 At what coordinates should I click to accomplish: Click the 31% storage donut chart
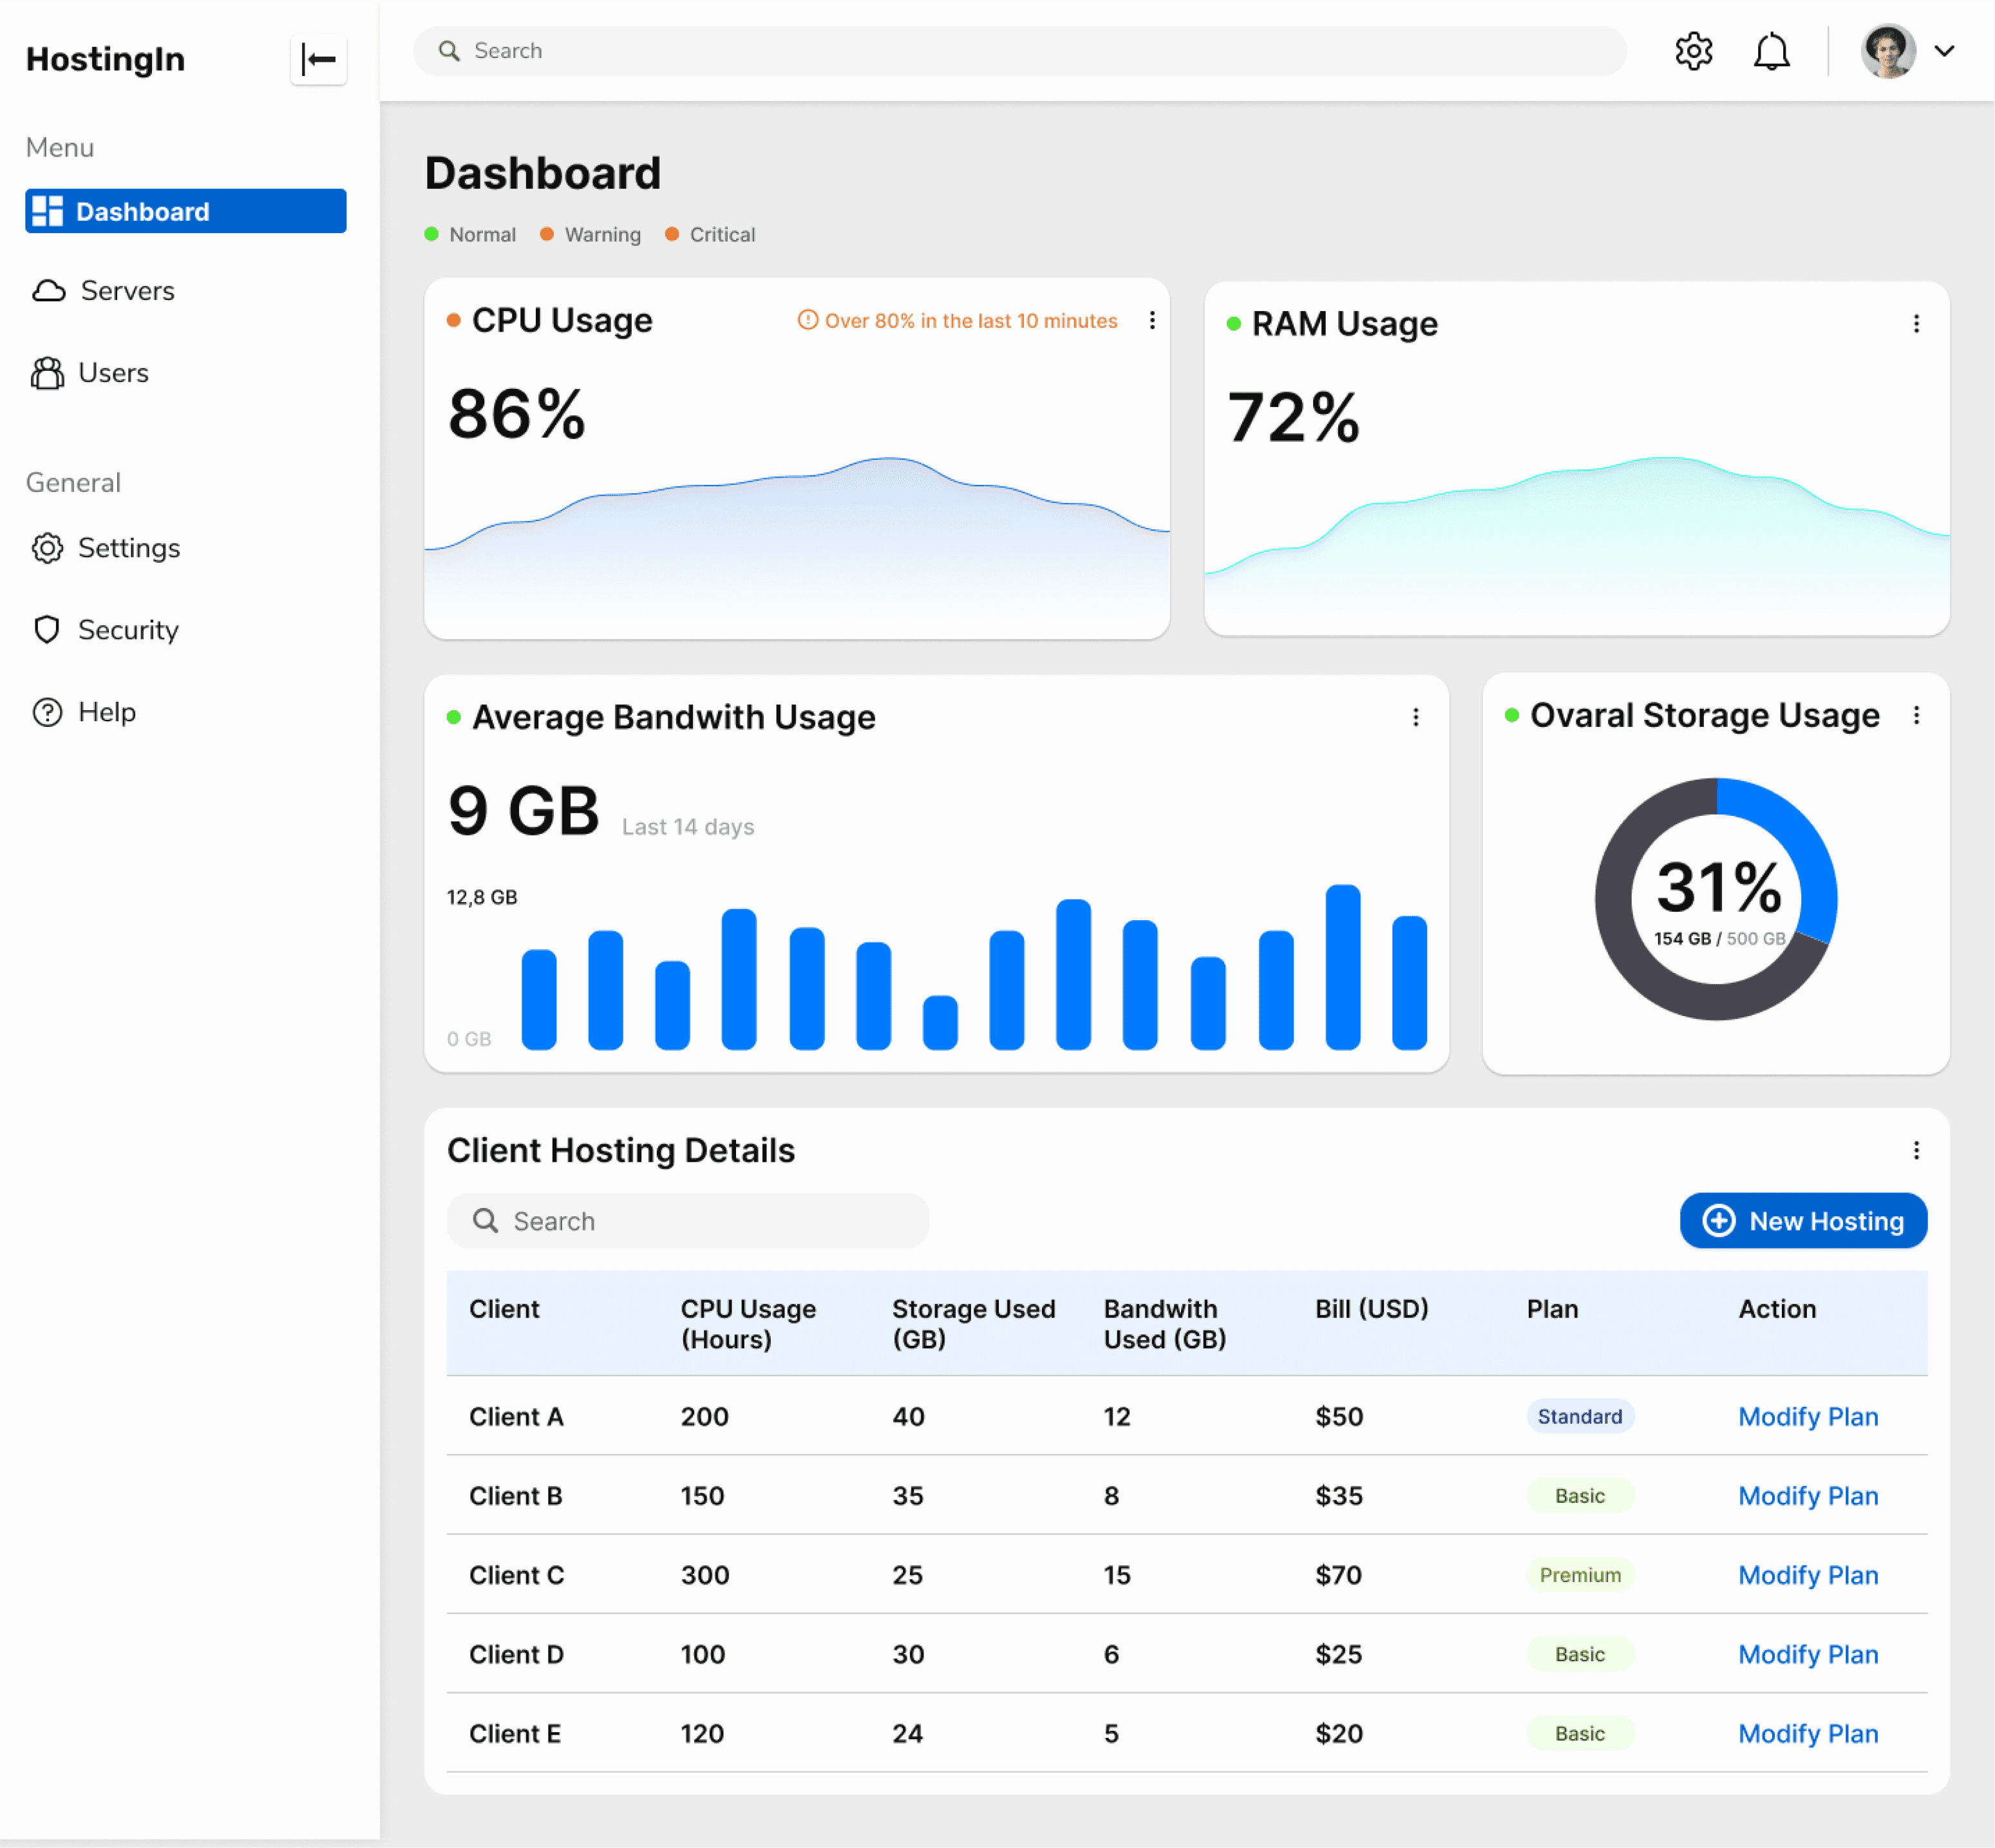pos(1716,899)
